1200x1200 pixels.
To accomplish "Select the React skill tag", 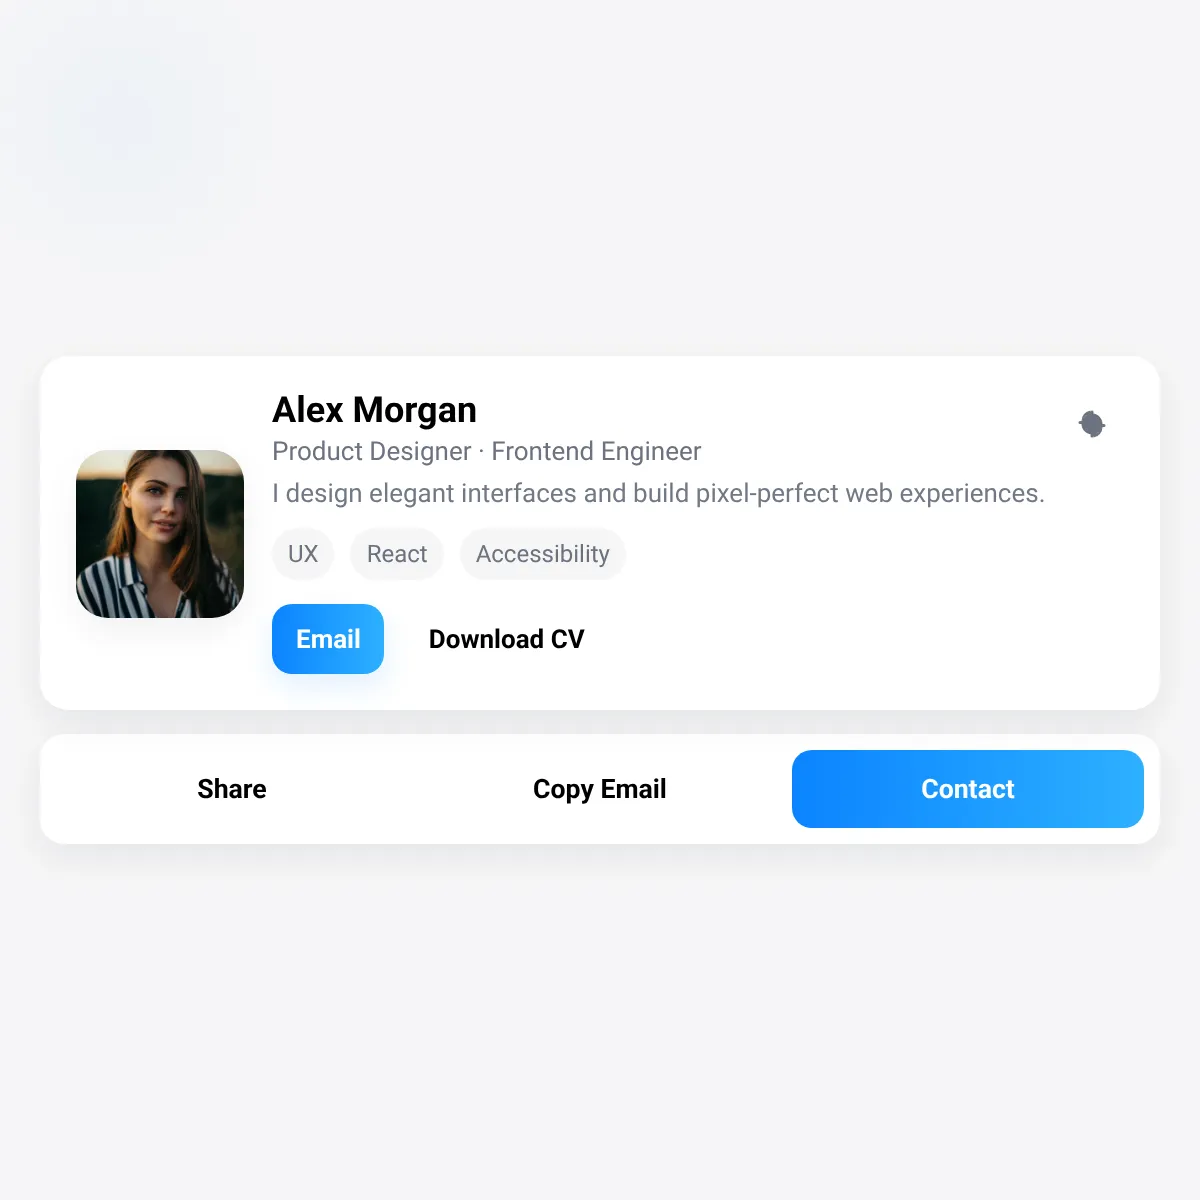I will click(x=397, y=554).
